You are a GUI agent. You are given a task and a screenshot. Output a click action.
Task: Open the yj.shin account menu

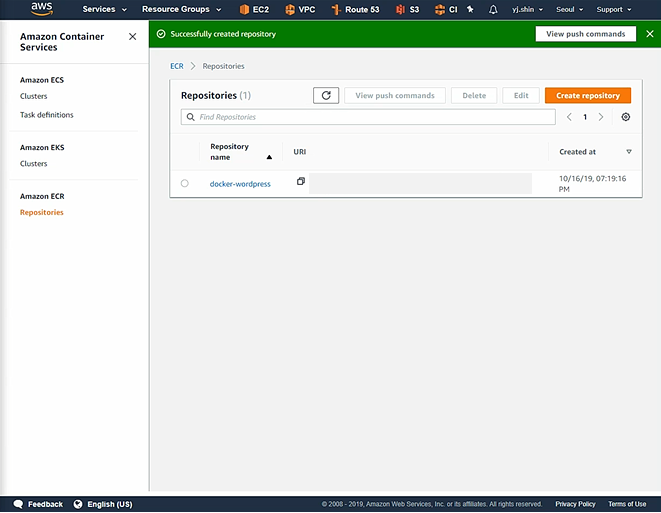527,9
